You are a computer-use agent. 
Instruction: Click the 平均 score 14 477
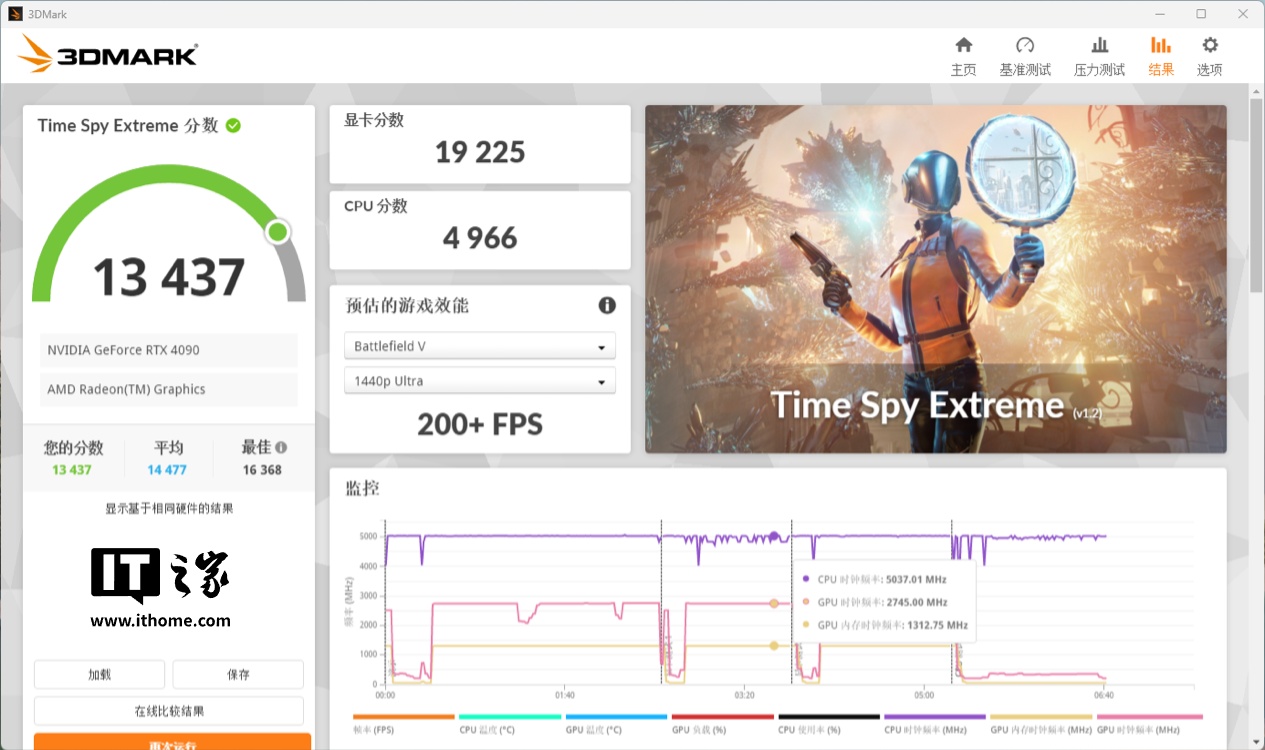(x=167, y=470)
